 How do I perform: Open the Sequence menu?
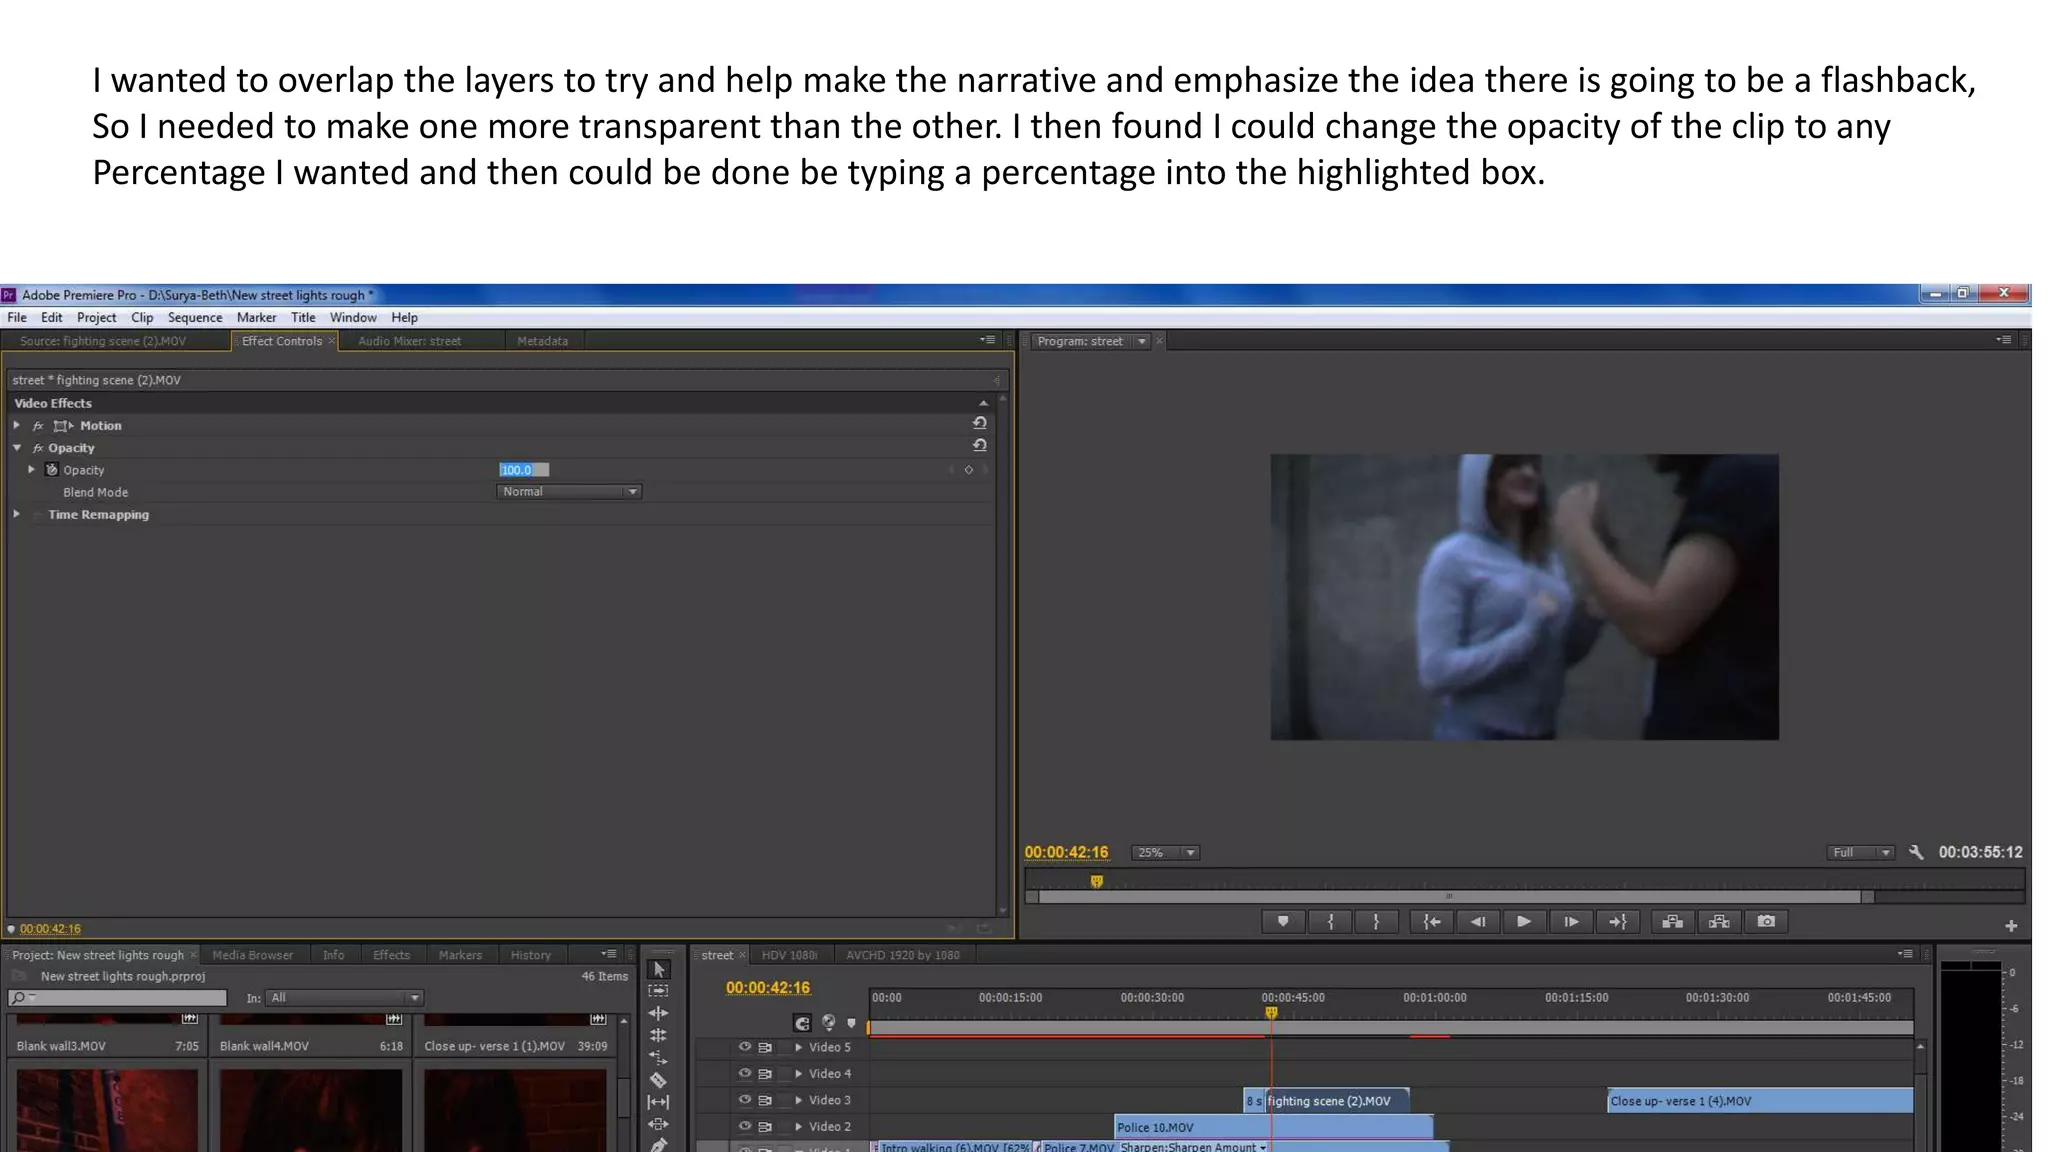(195, 317)
